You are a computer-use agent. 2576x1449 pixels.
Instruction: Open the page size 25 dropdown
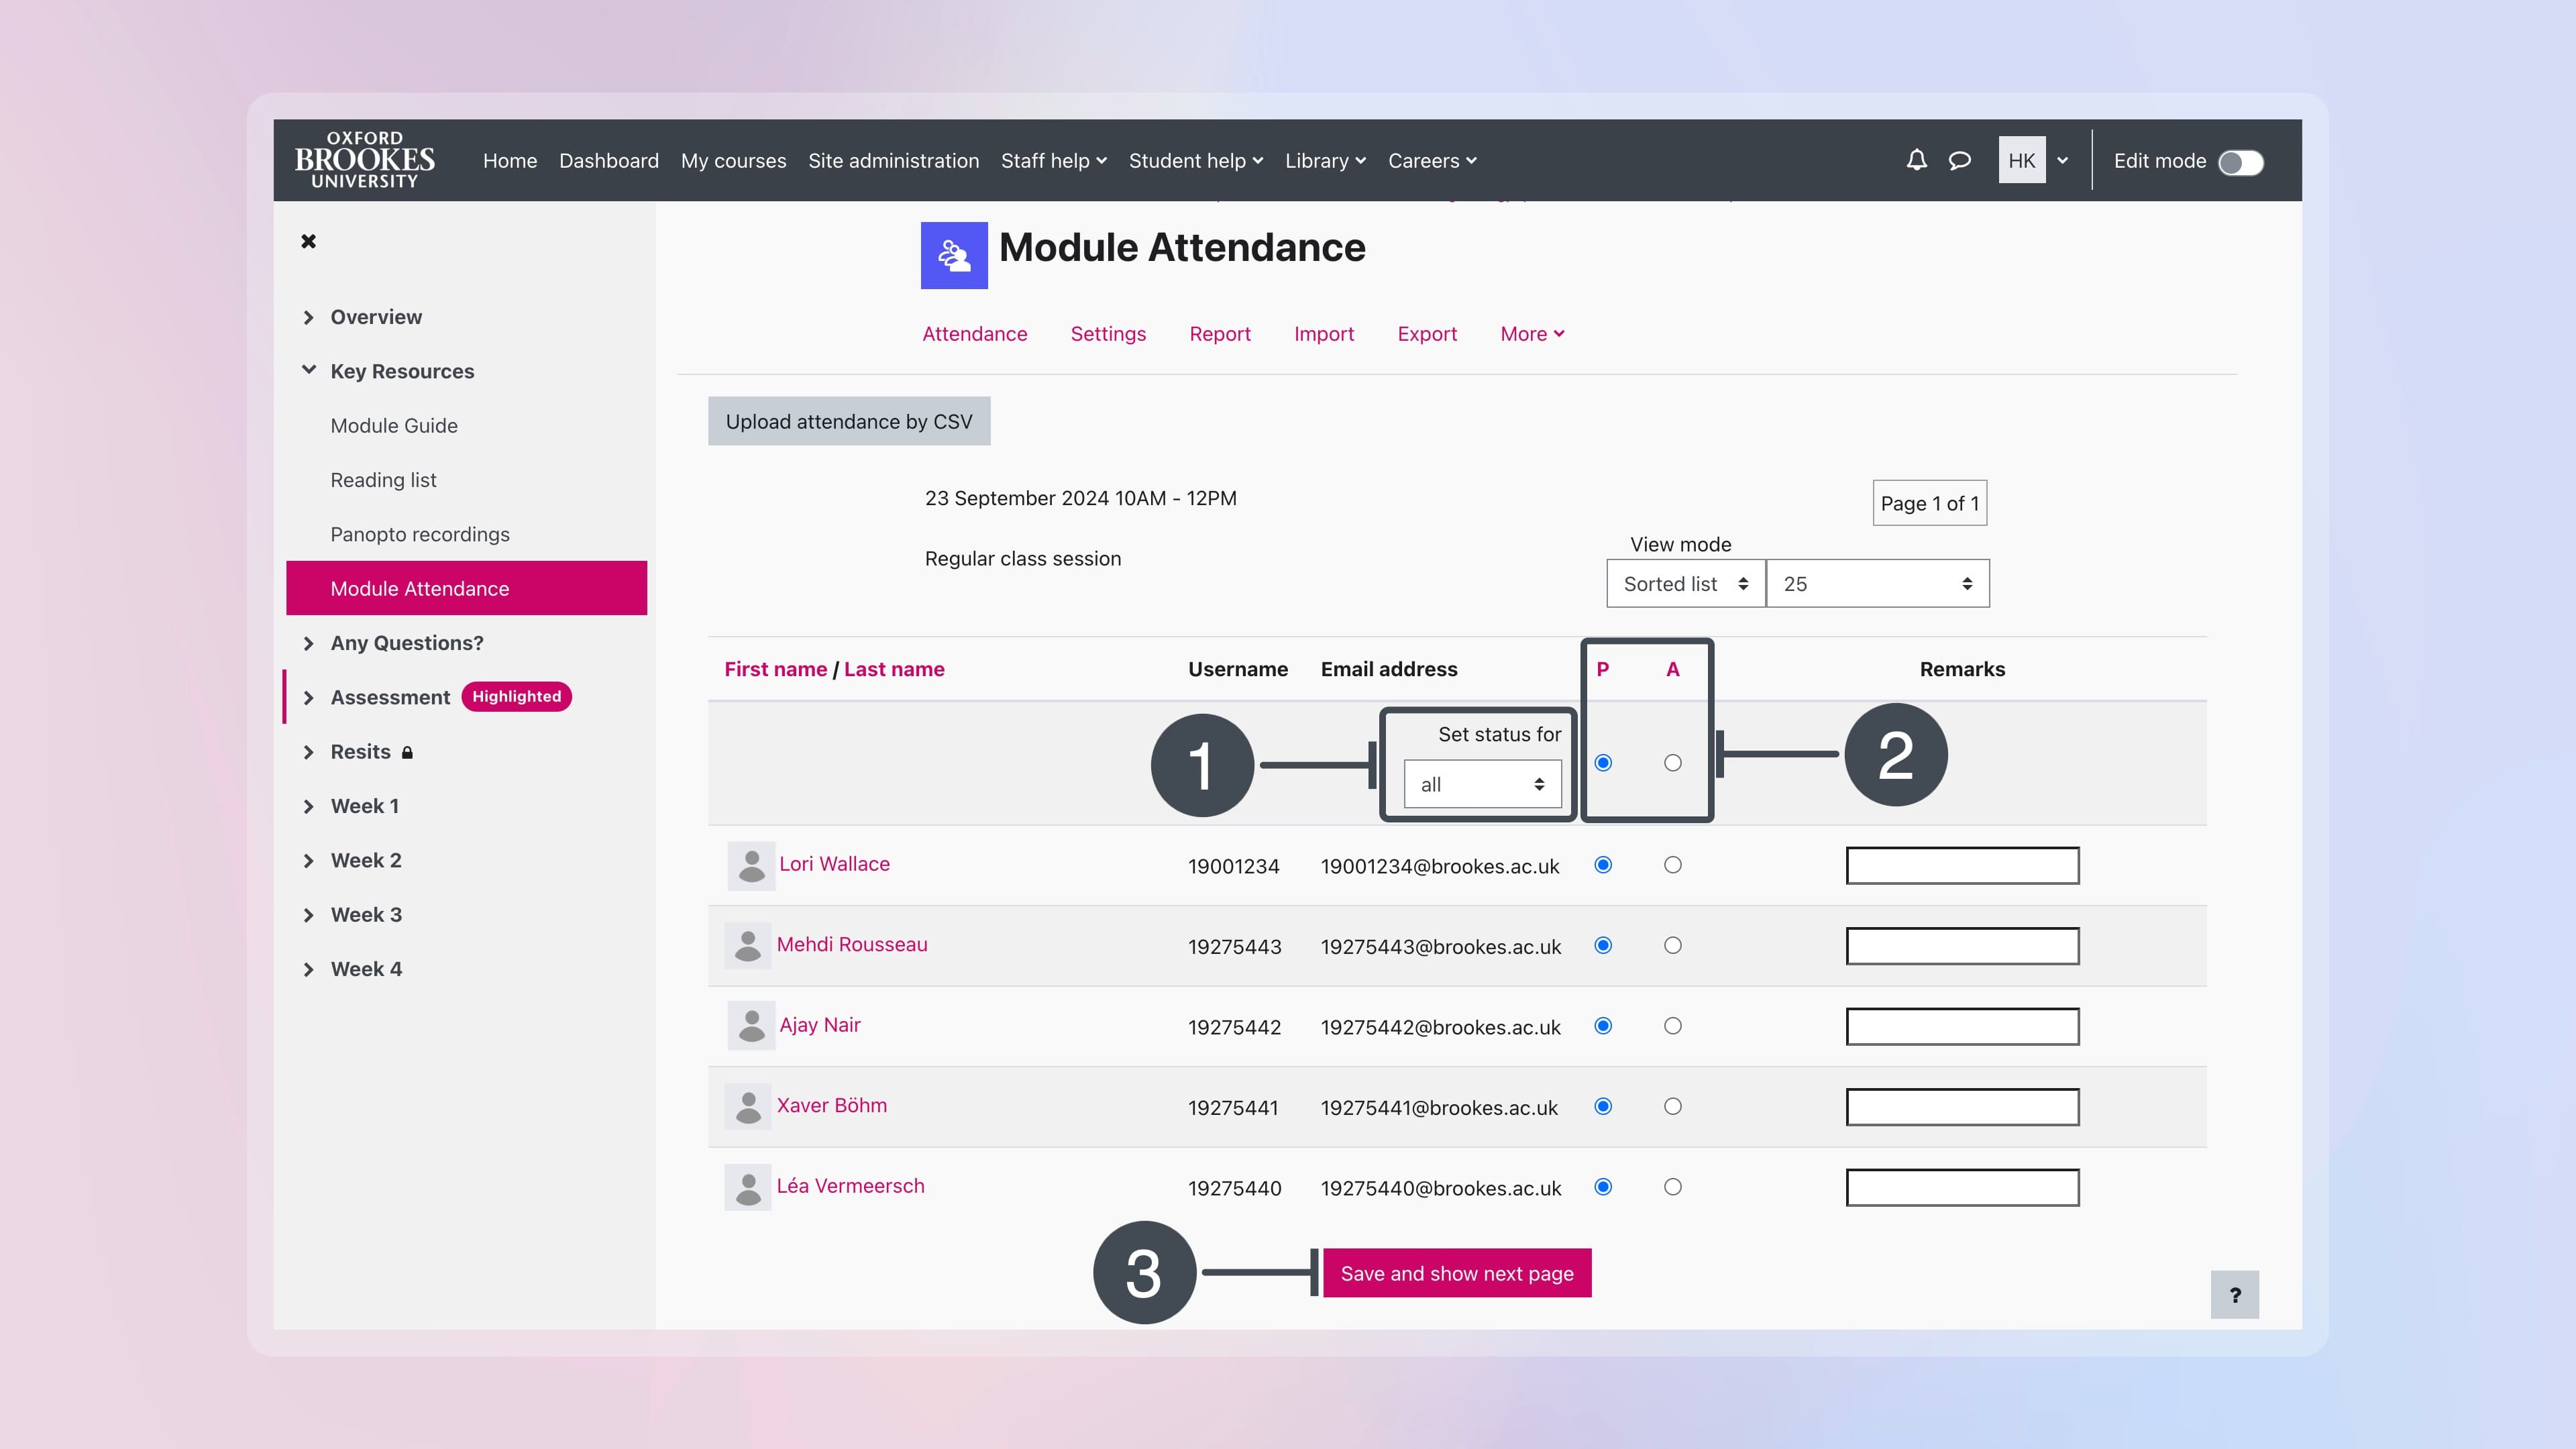[x=1877, y=583]
